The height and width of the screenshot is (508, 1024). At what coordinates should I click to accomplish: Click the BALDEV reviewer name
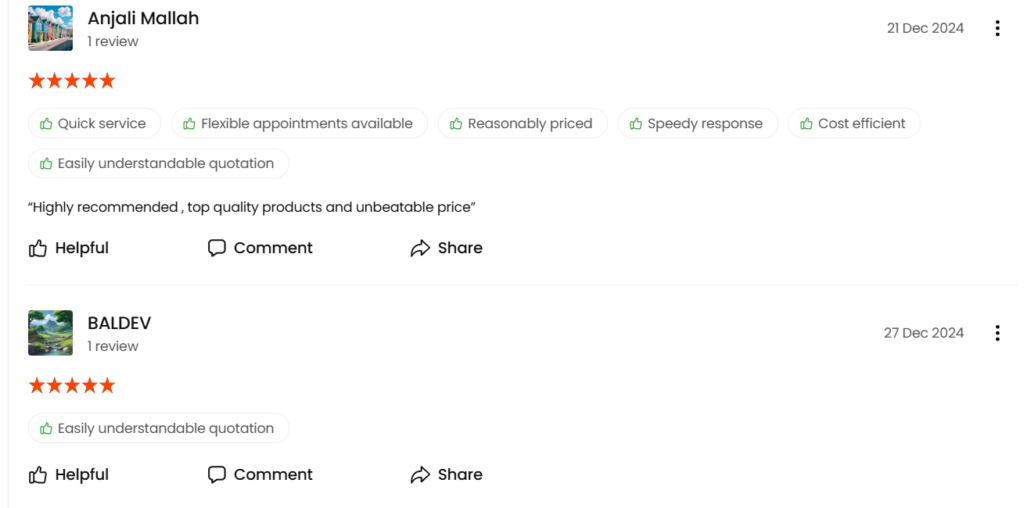(x=119, y=324)
